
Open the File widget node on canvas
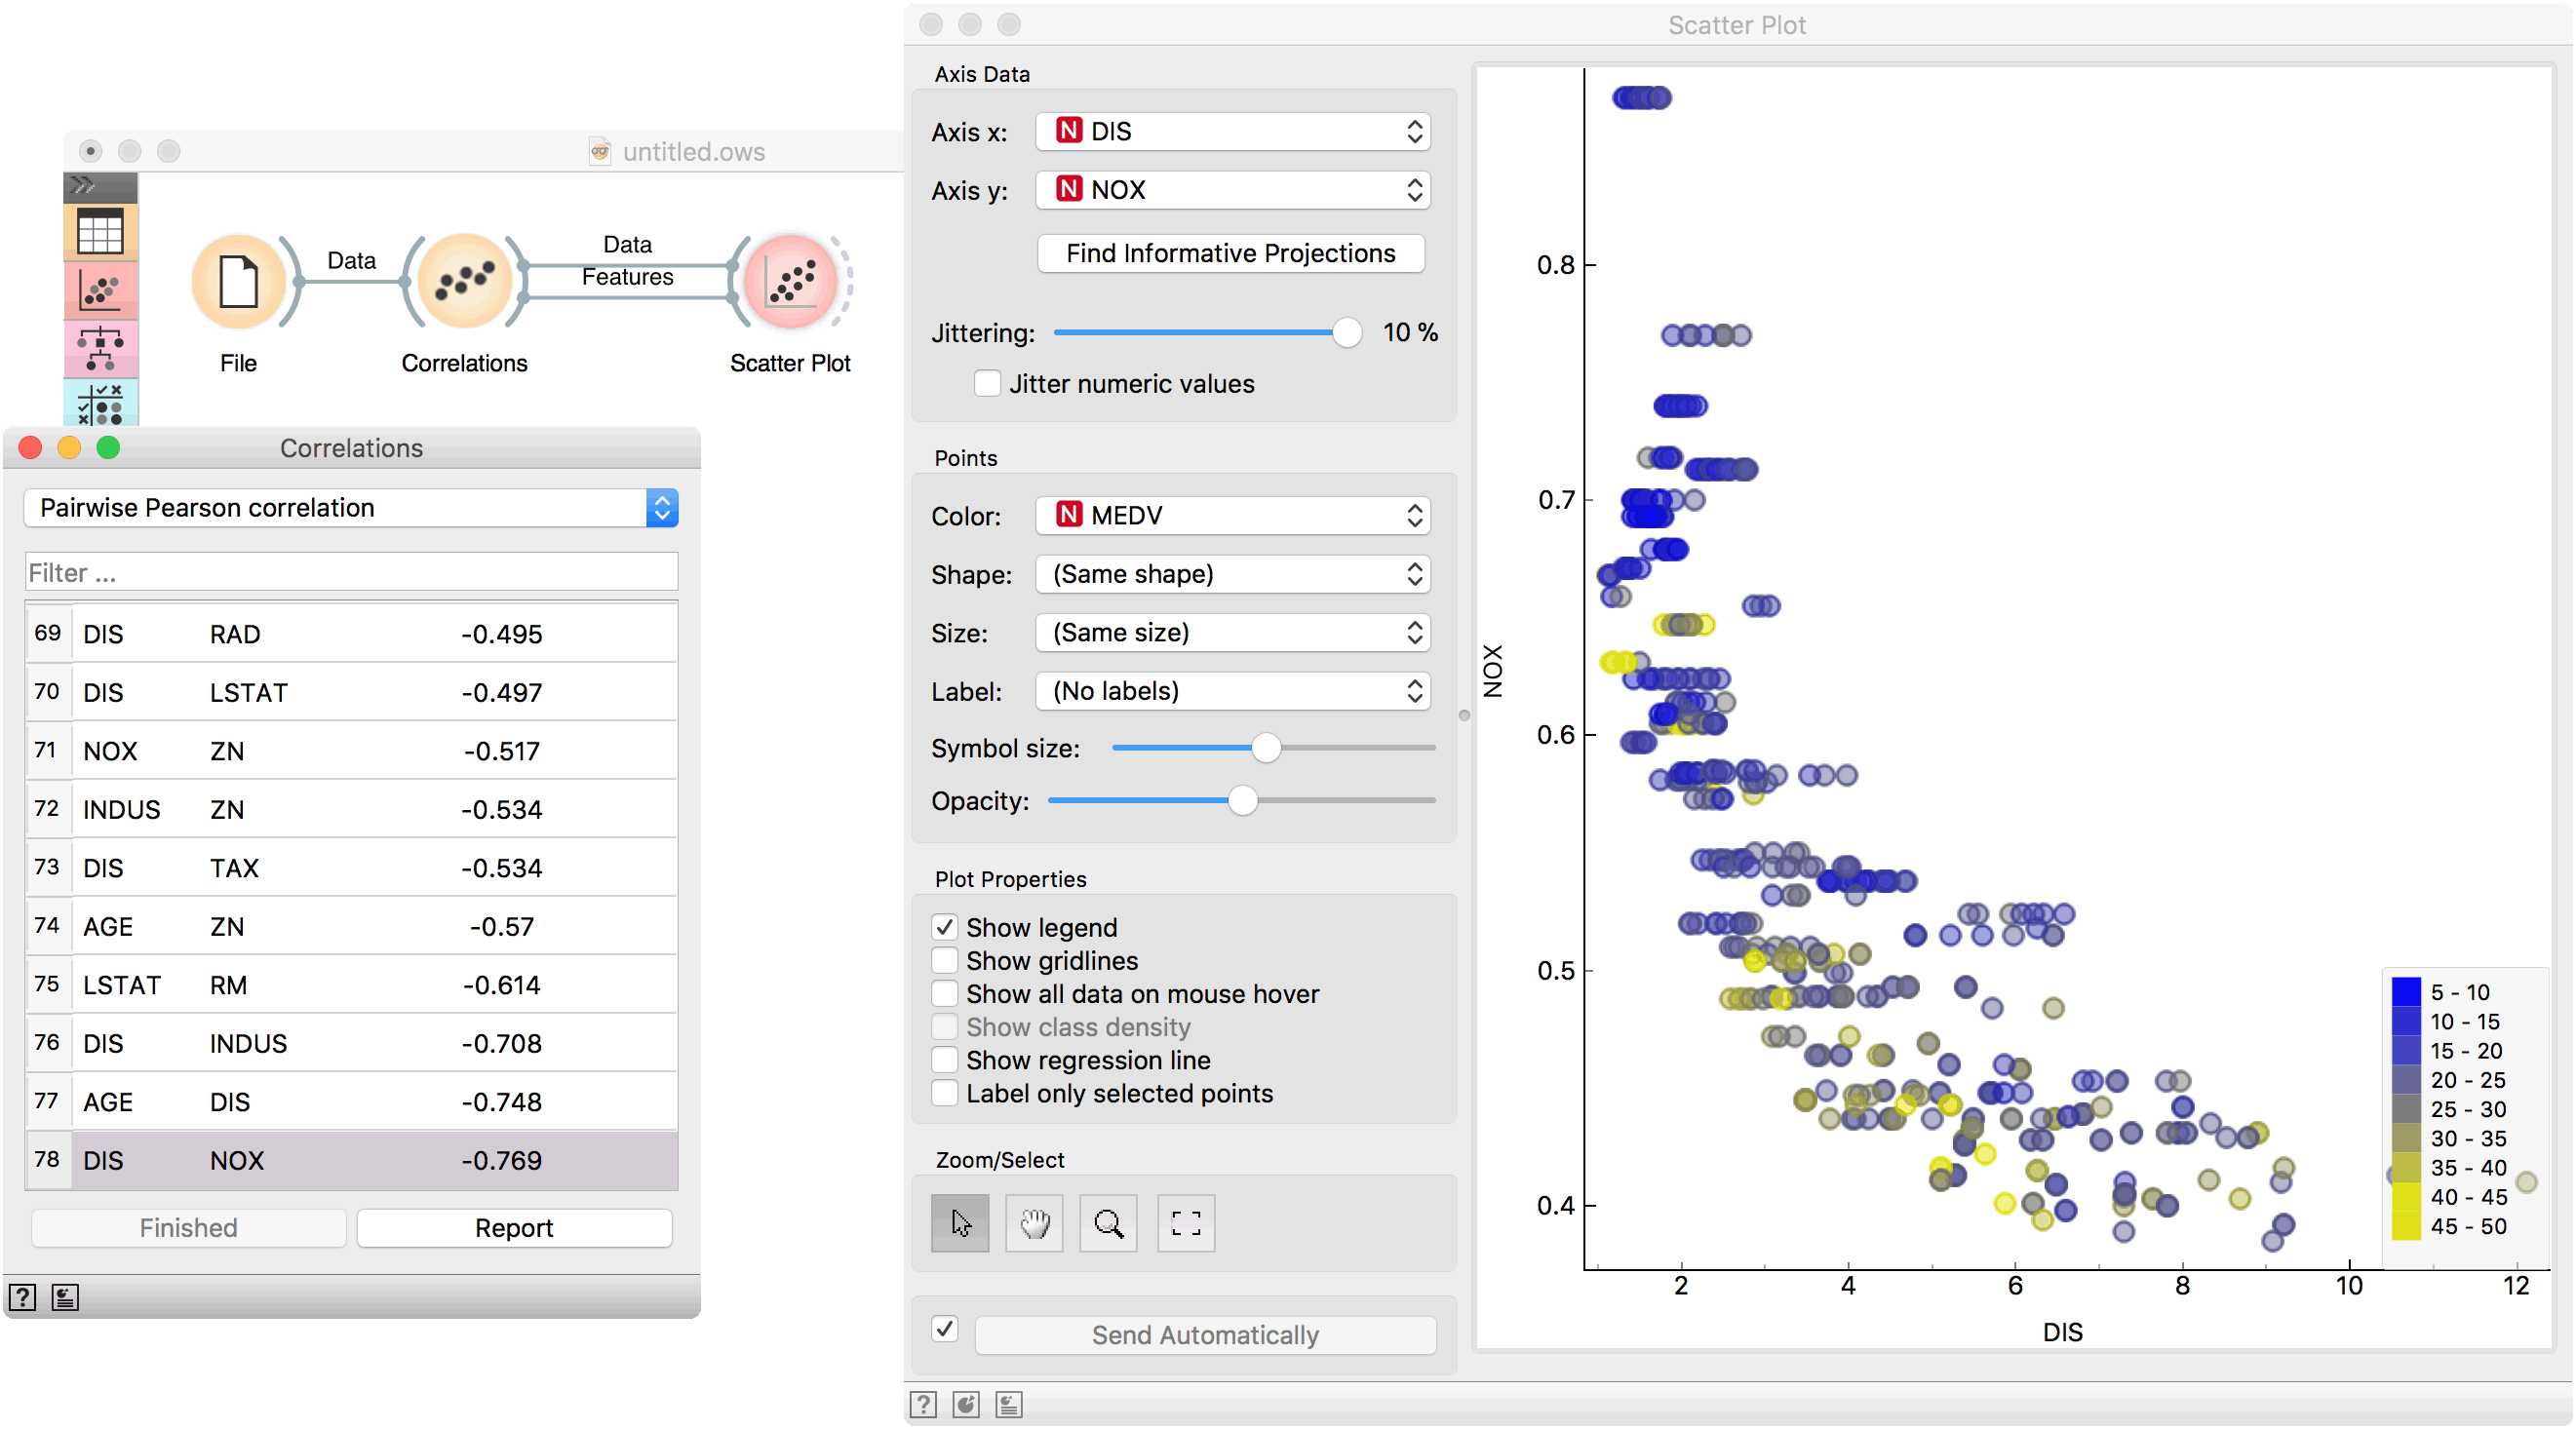(238, 282)
